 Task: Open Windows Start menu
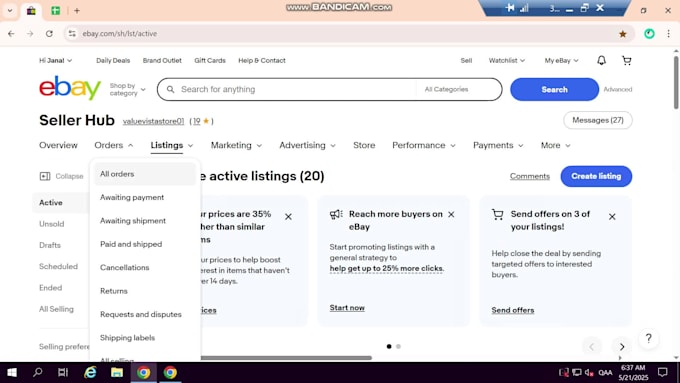pyautogui.click(x=12, y=372)
